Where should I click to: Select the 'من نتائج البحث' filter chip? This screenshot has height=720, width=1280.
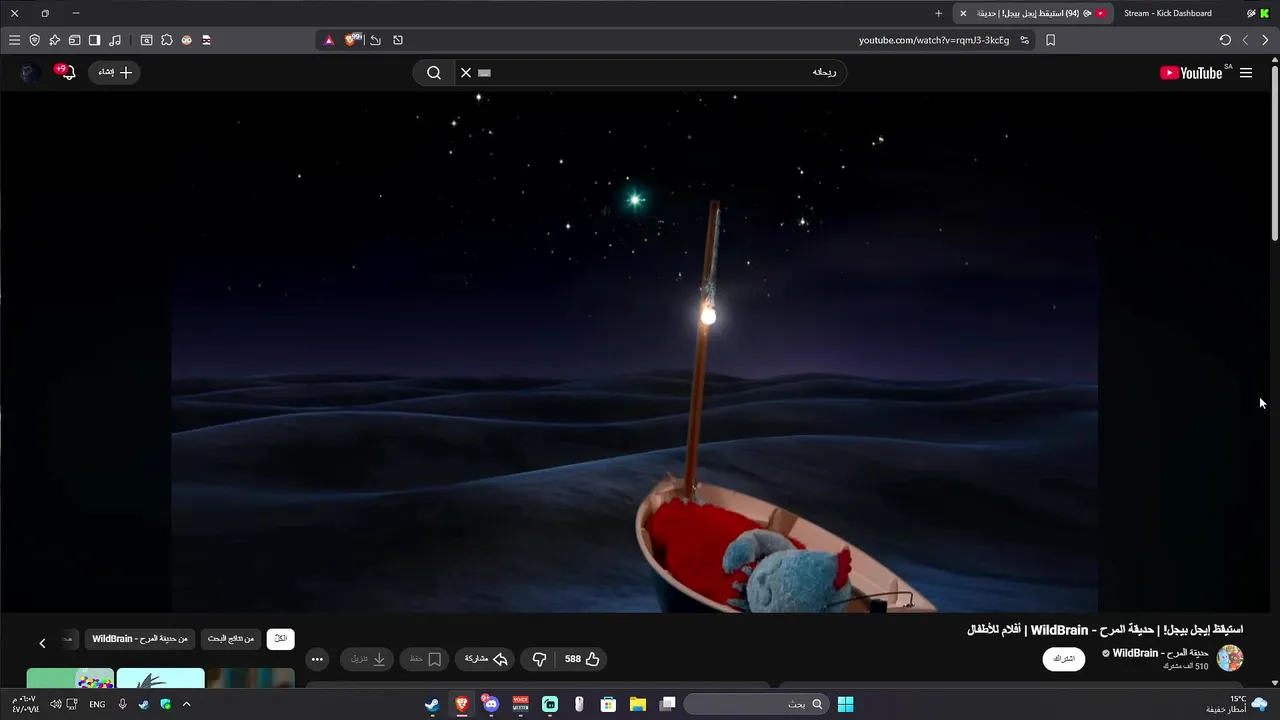(x=231, y=638)
